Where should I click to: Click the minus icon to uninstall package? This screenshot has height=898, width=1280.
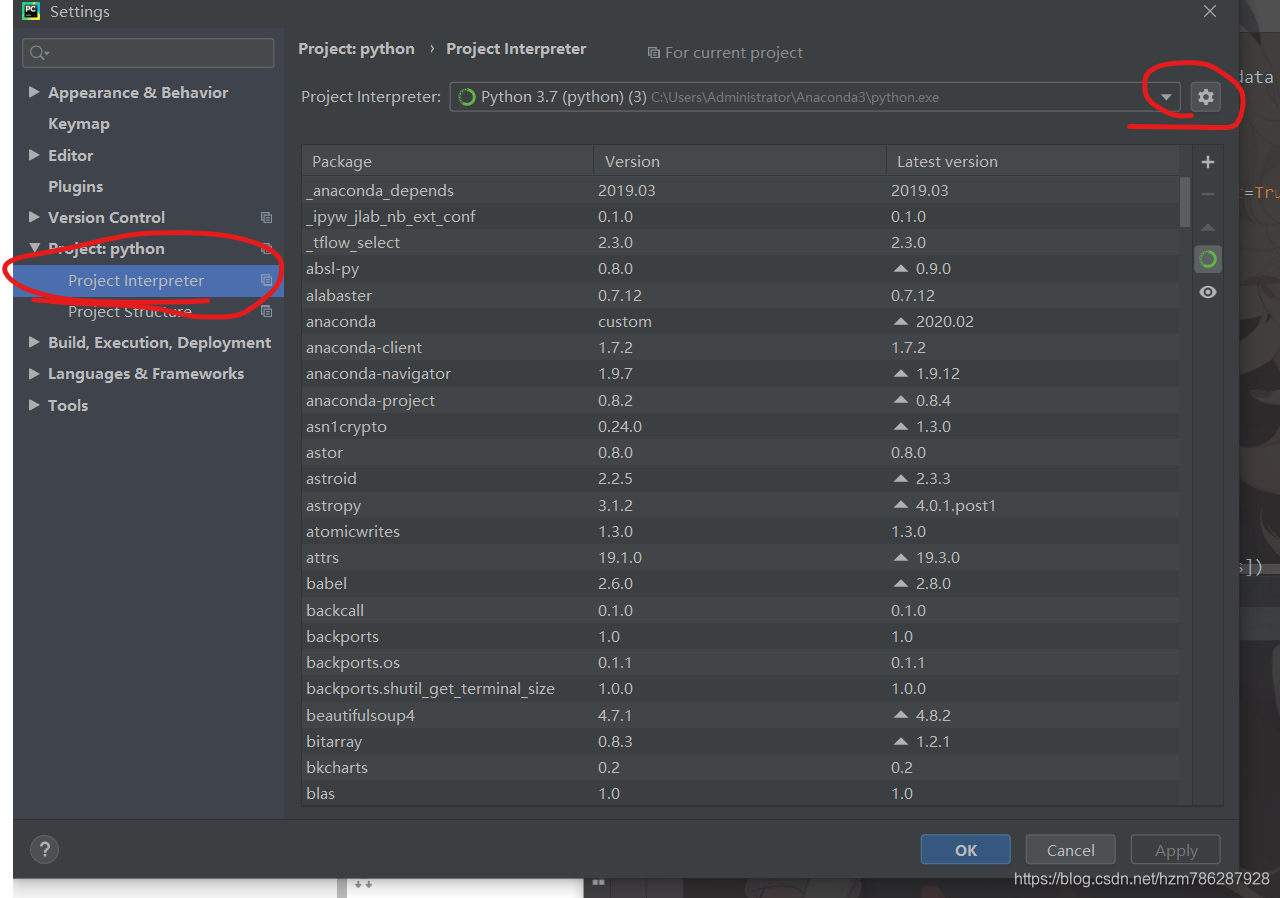tap(1208, 194)
